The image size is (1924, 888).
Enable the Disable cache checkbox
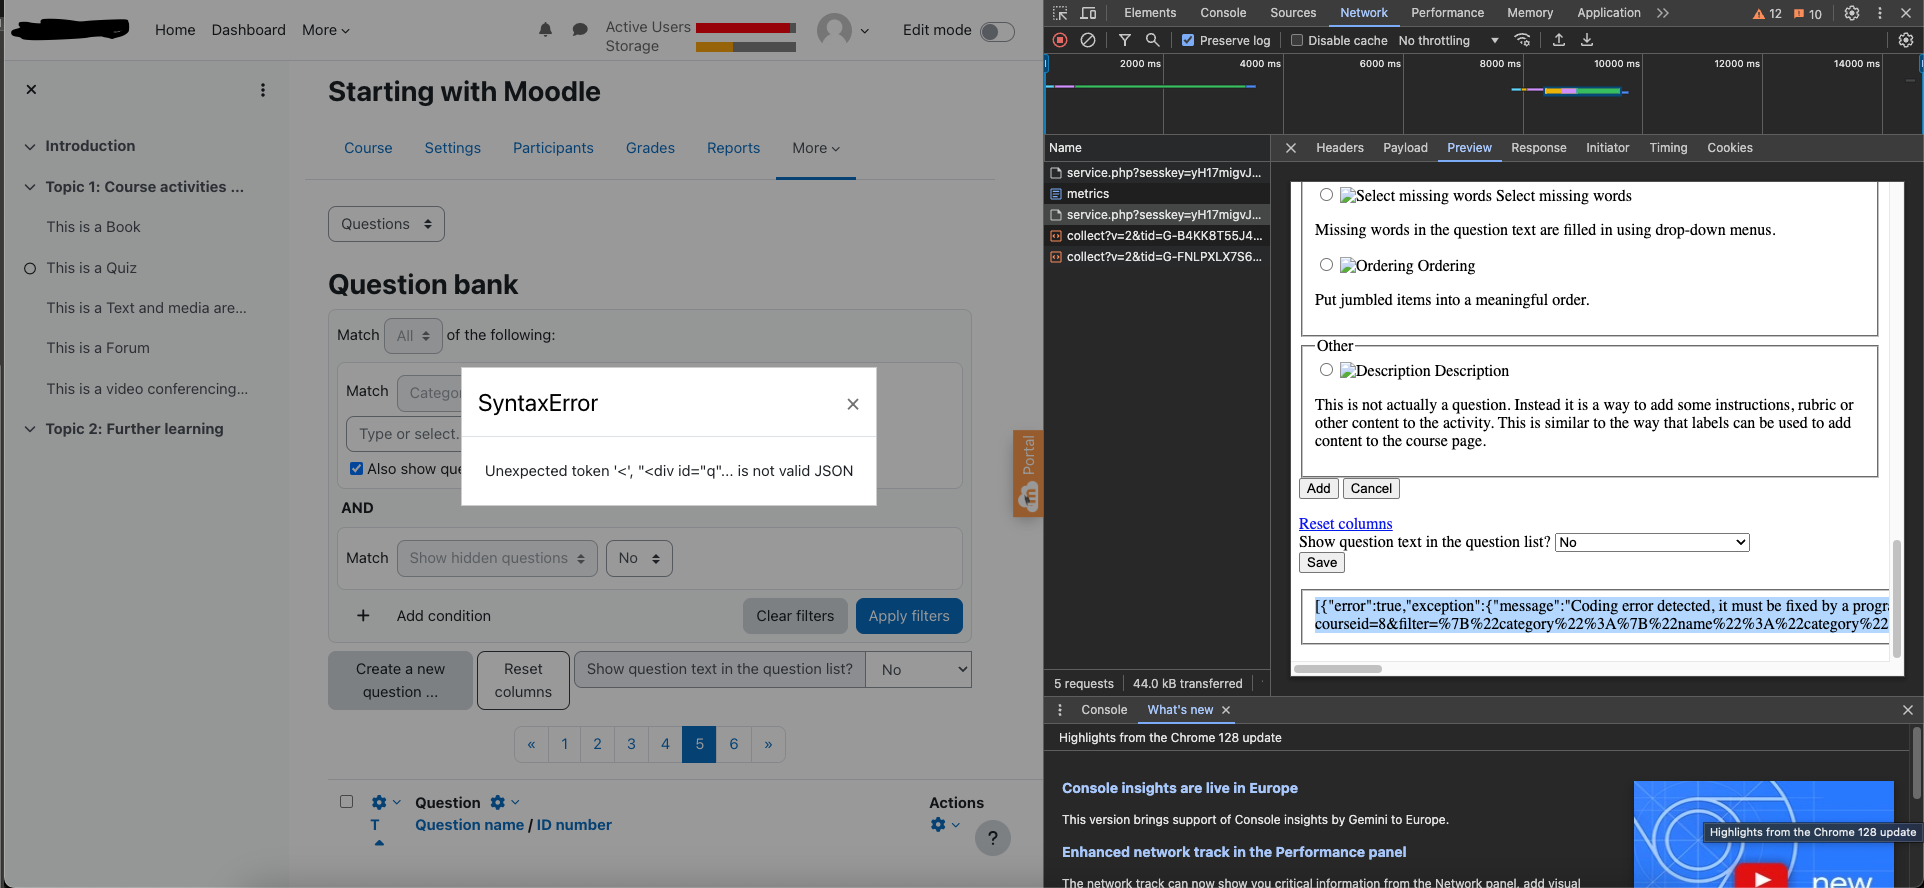(1297, 40)
